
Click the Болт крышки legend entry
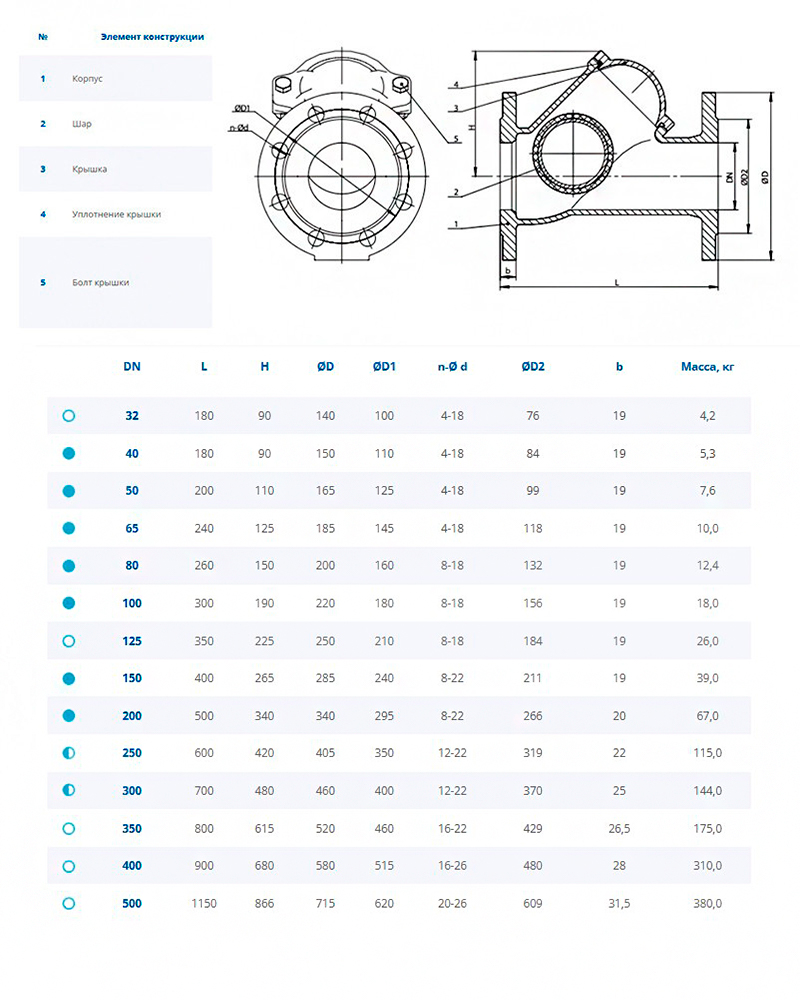[x=115, y=282]
